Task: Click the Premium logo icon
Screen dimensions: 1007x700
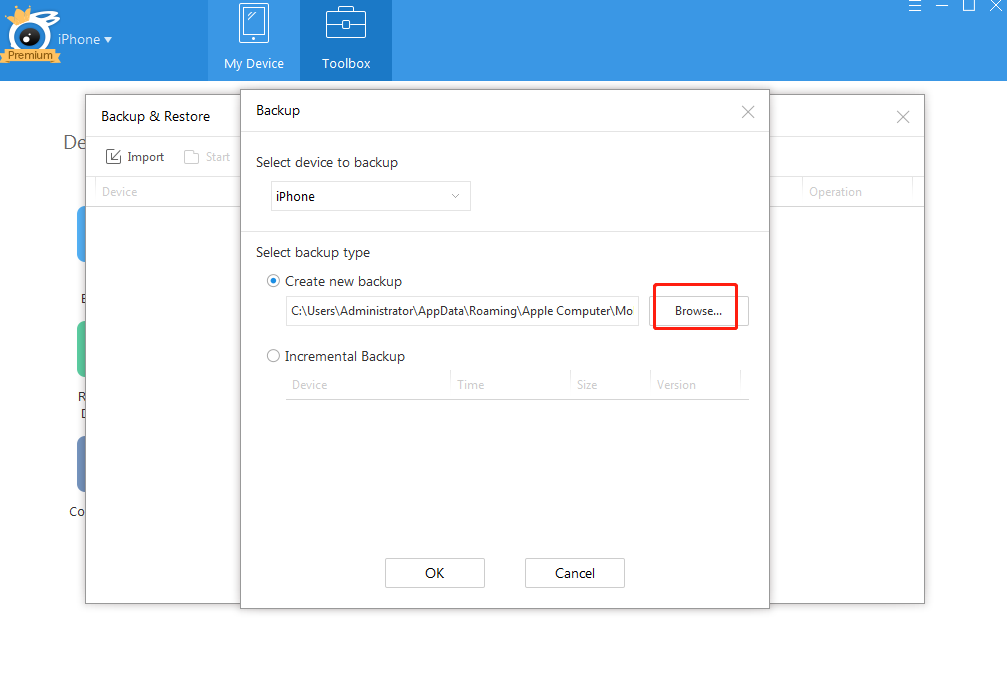Action: (x=30, y=36)
